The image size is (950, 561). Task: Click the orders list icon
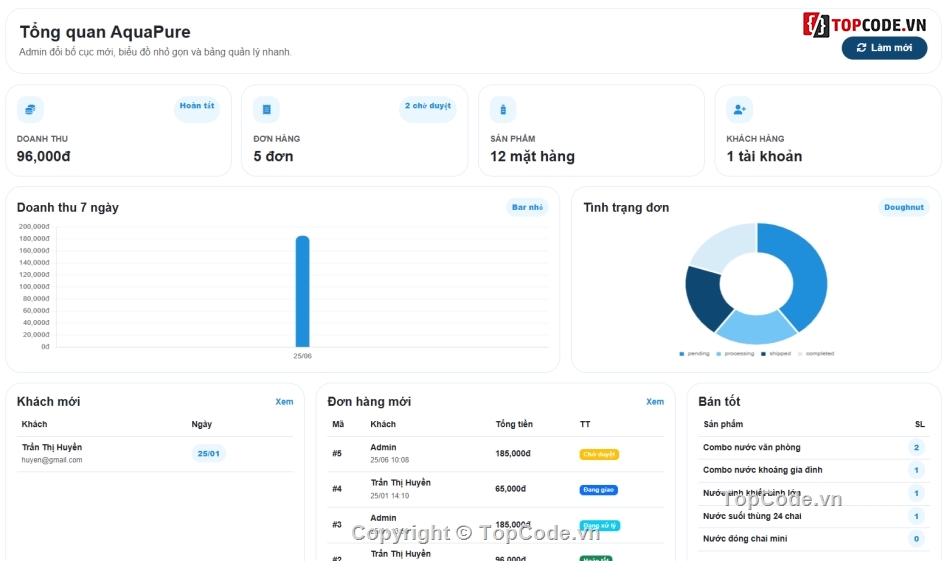267,110
